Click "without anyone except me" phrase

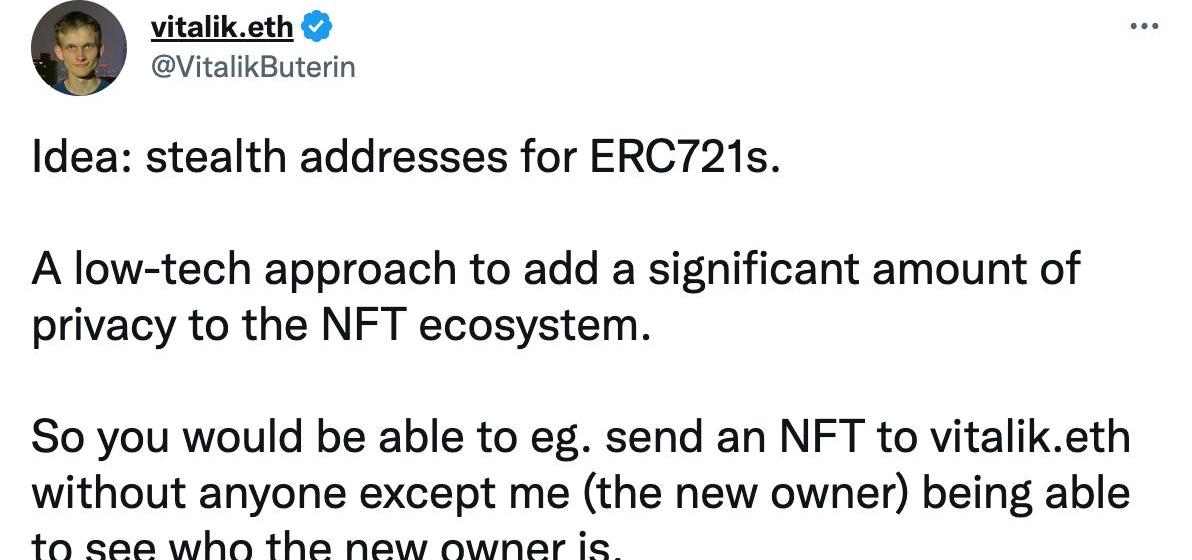click(300, 495)
